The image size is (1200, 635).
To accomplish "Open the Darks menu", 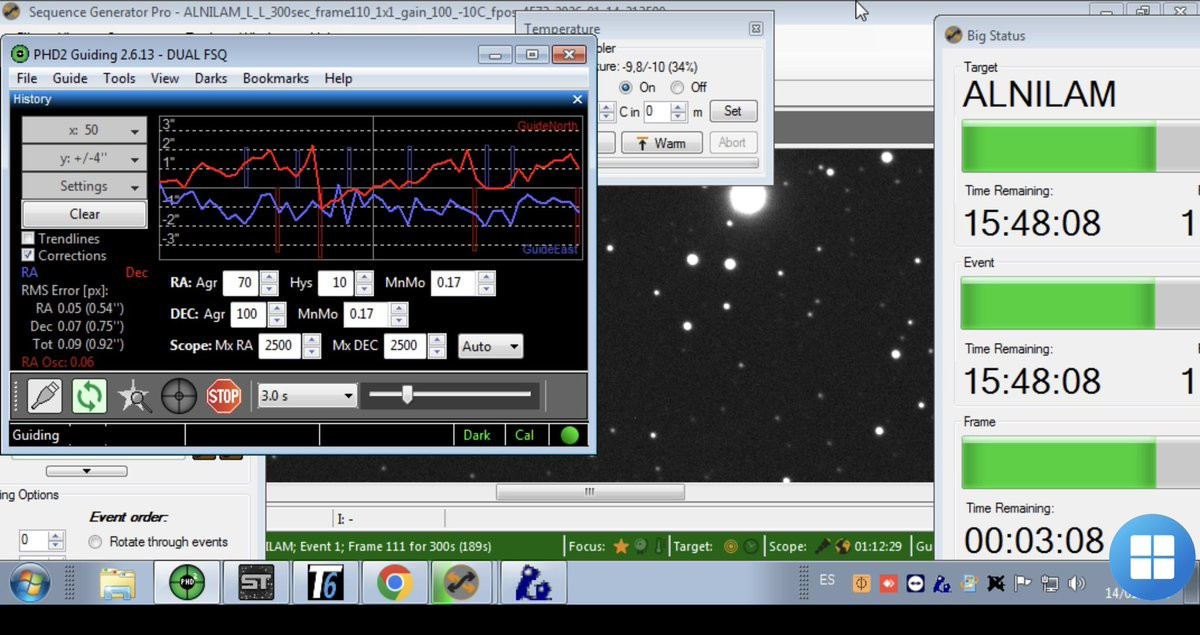I will [210, 78].
